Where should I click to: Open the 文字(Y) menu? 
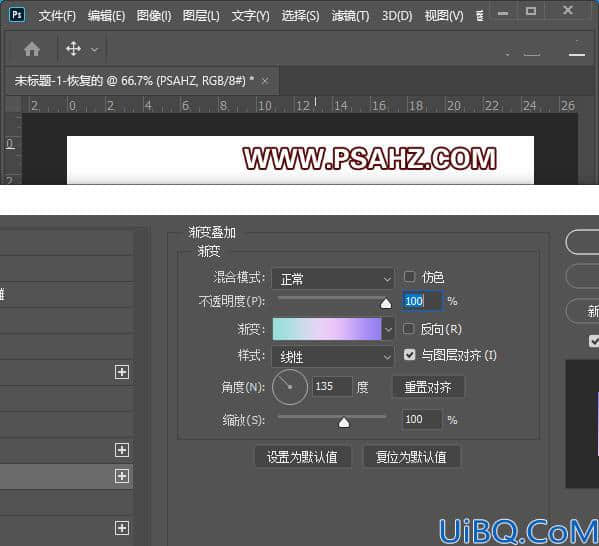click(x=251, y=16)
